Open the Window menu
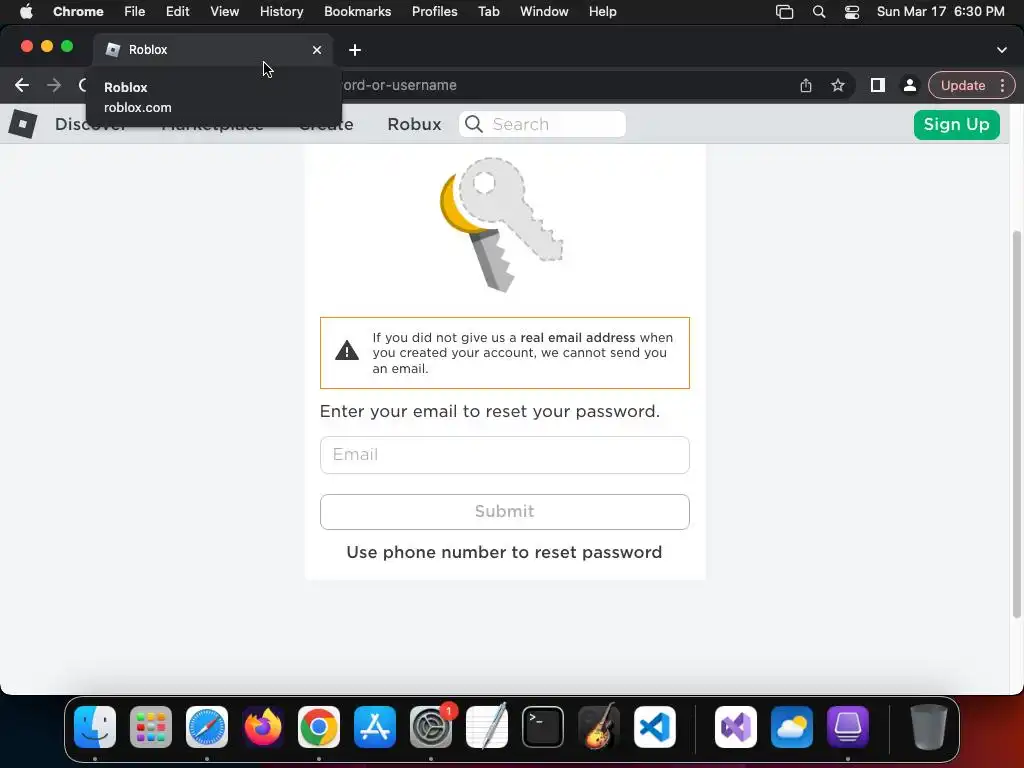Screen dimensions: 1024x768 pos(544,12)
